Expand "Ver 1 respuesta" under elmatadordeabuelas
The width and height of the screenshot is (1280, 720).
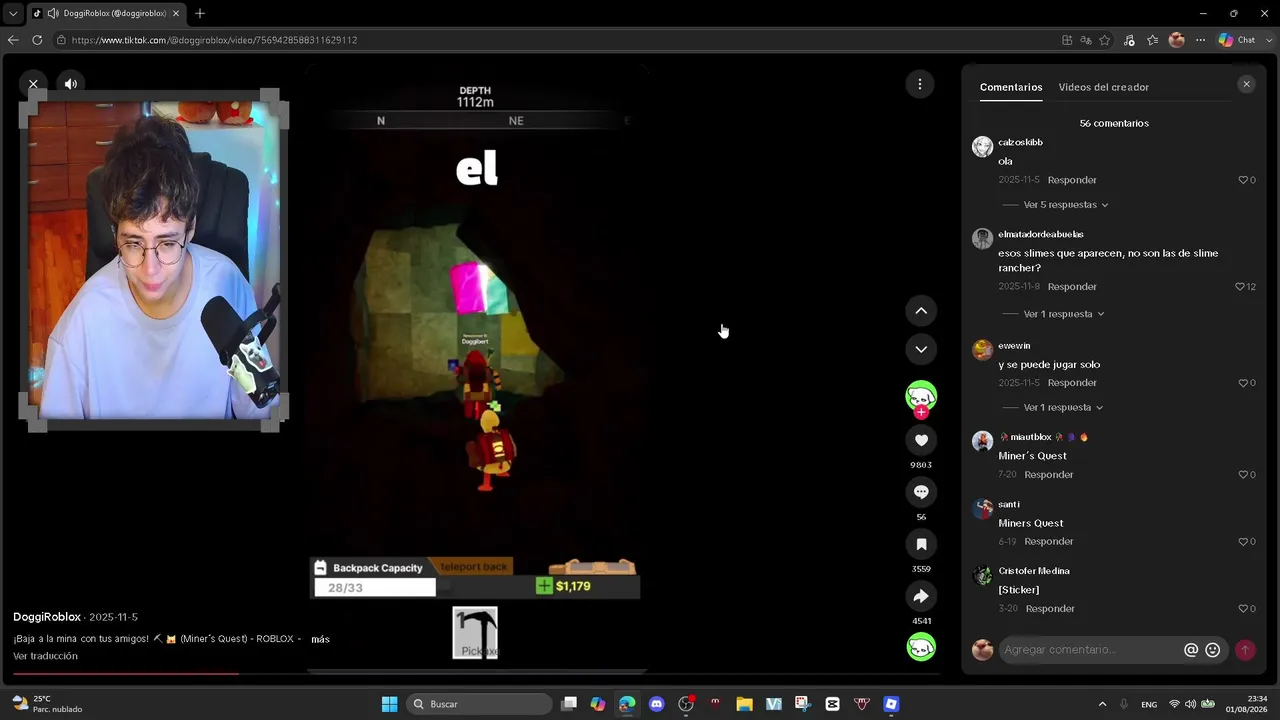[1064, 314]
